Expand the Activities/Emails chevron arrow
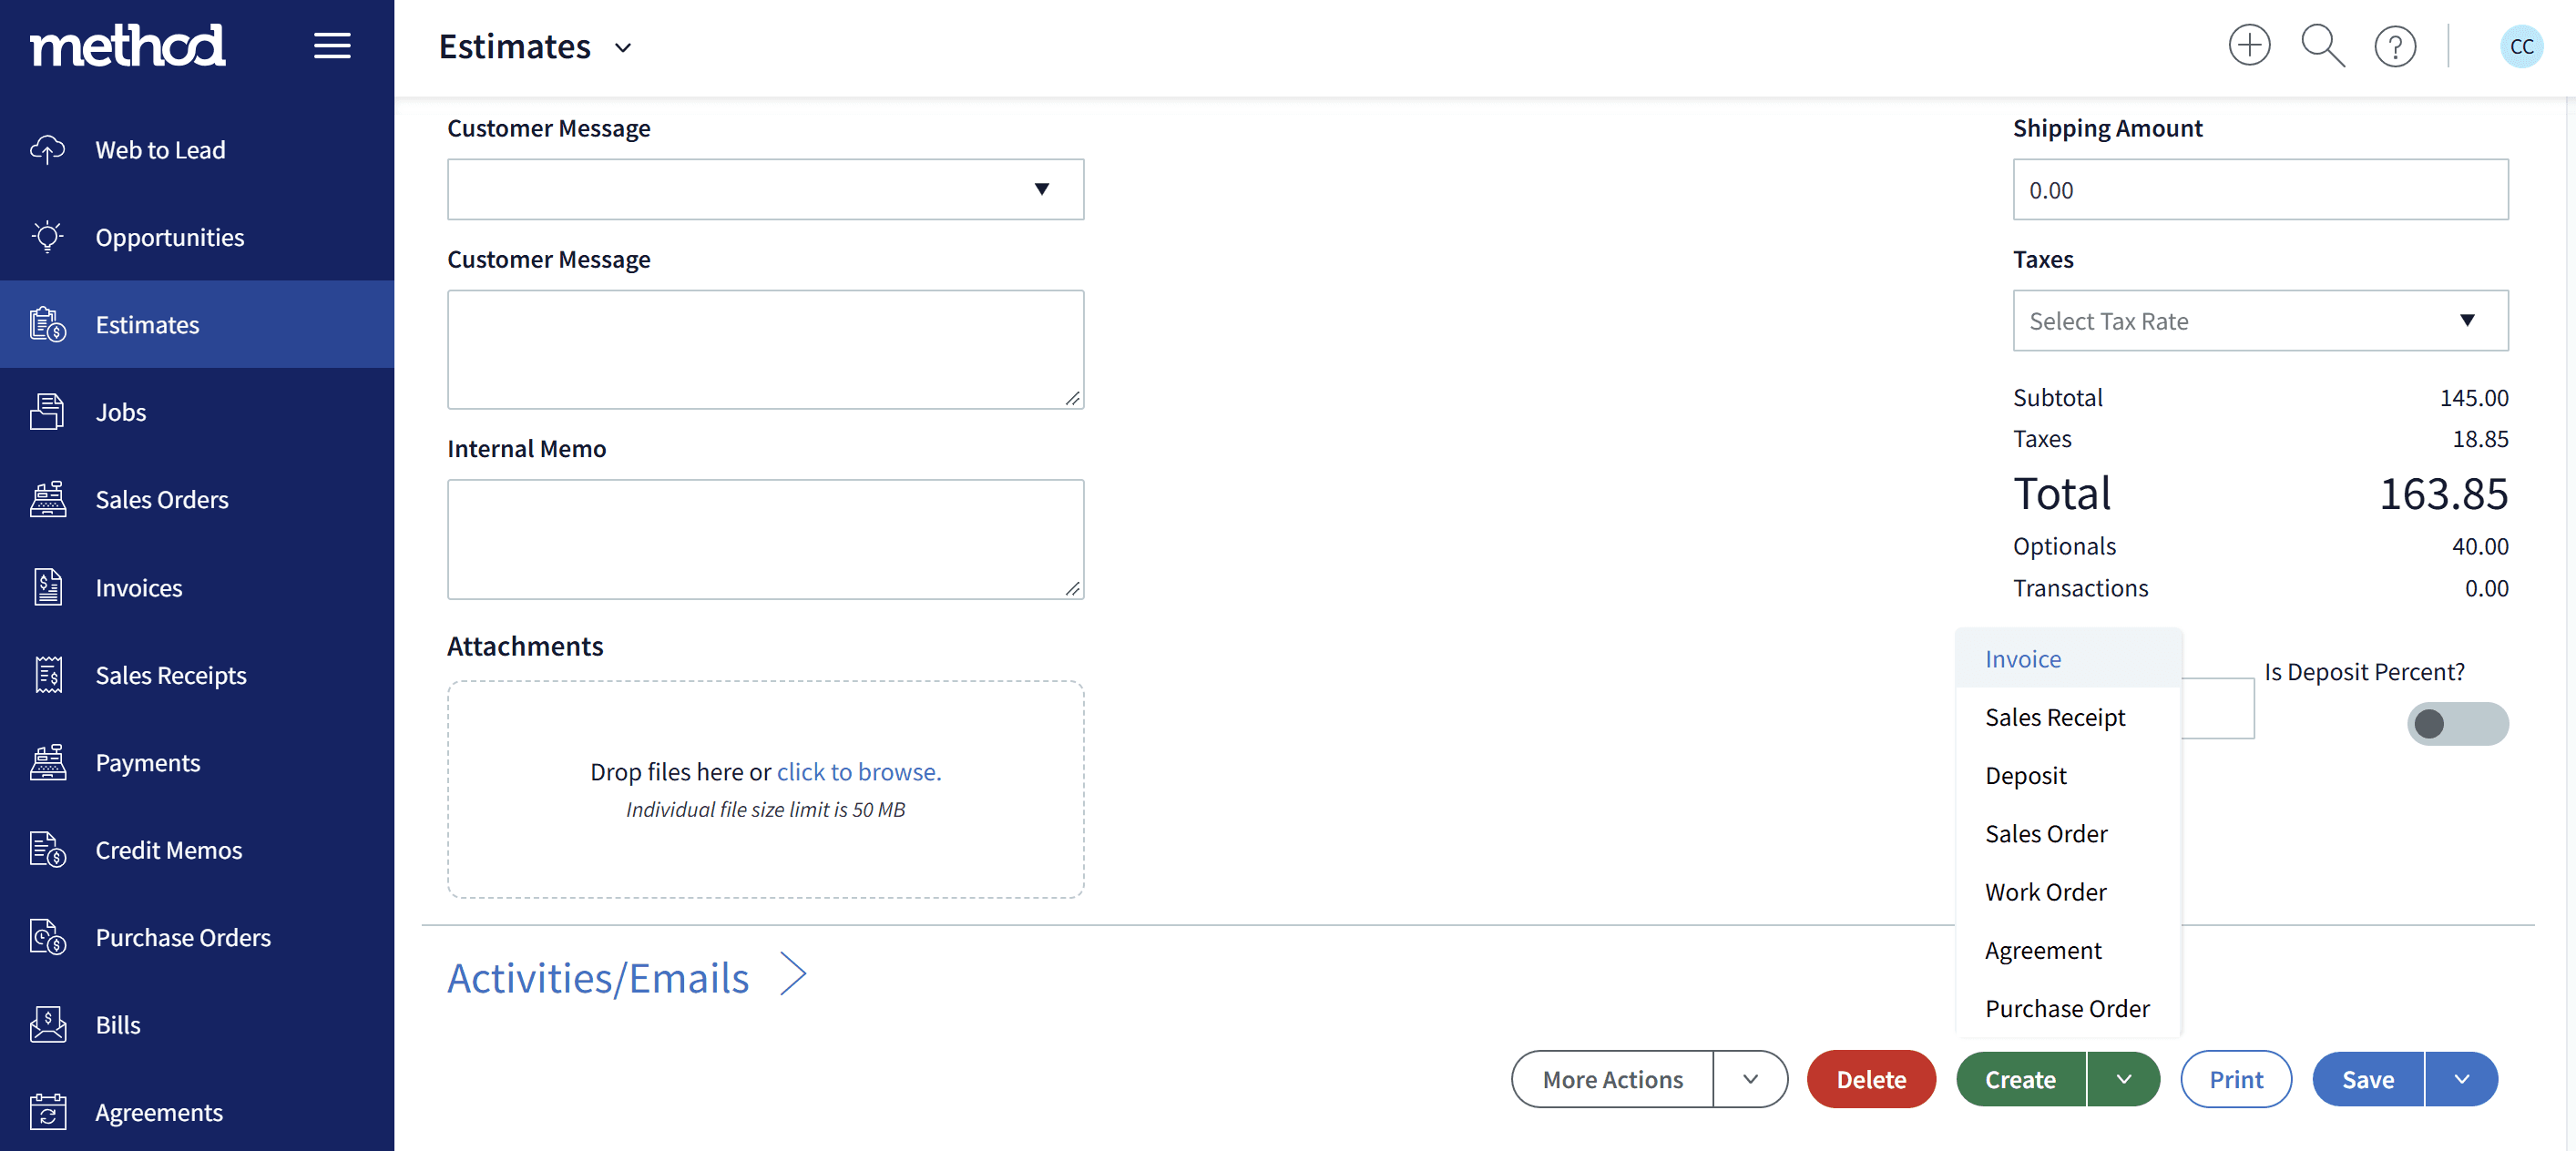2576x1151 pixels. (x=793, y=975)
